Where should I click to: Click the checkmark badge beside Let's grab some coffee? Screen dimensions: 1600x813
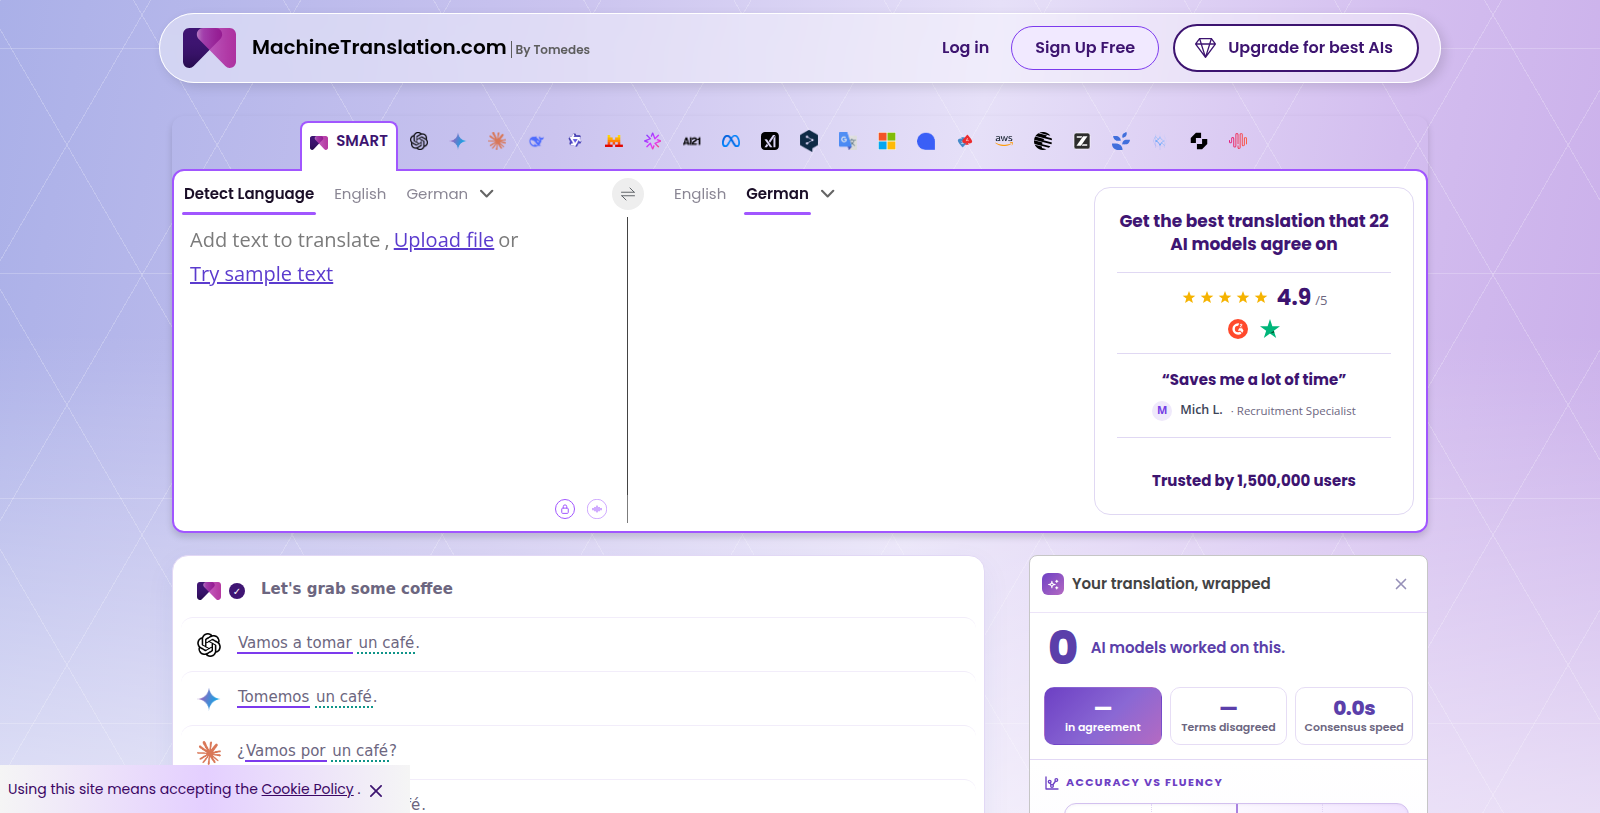(237, 591)
